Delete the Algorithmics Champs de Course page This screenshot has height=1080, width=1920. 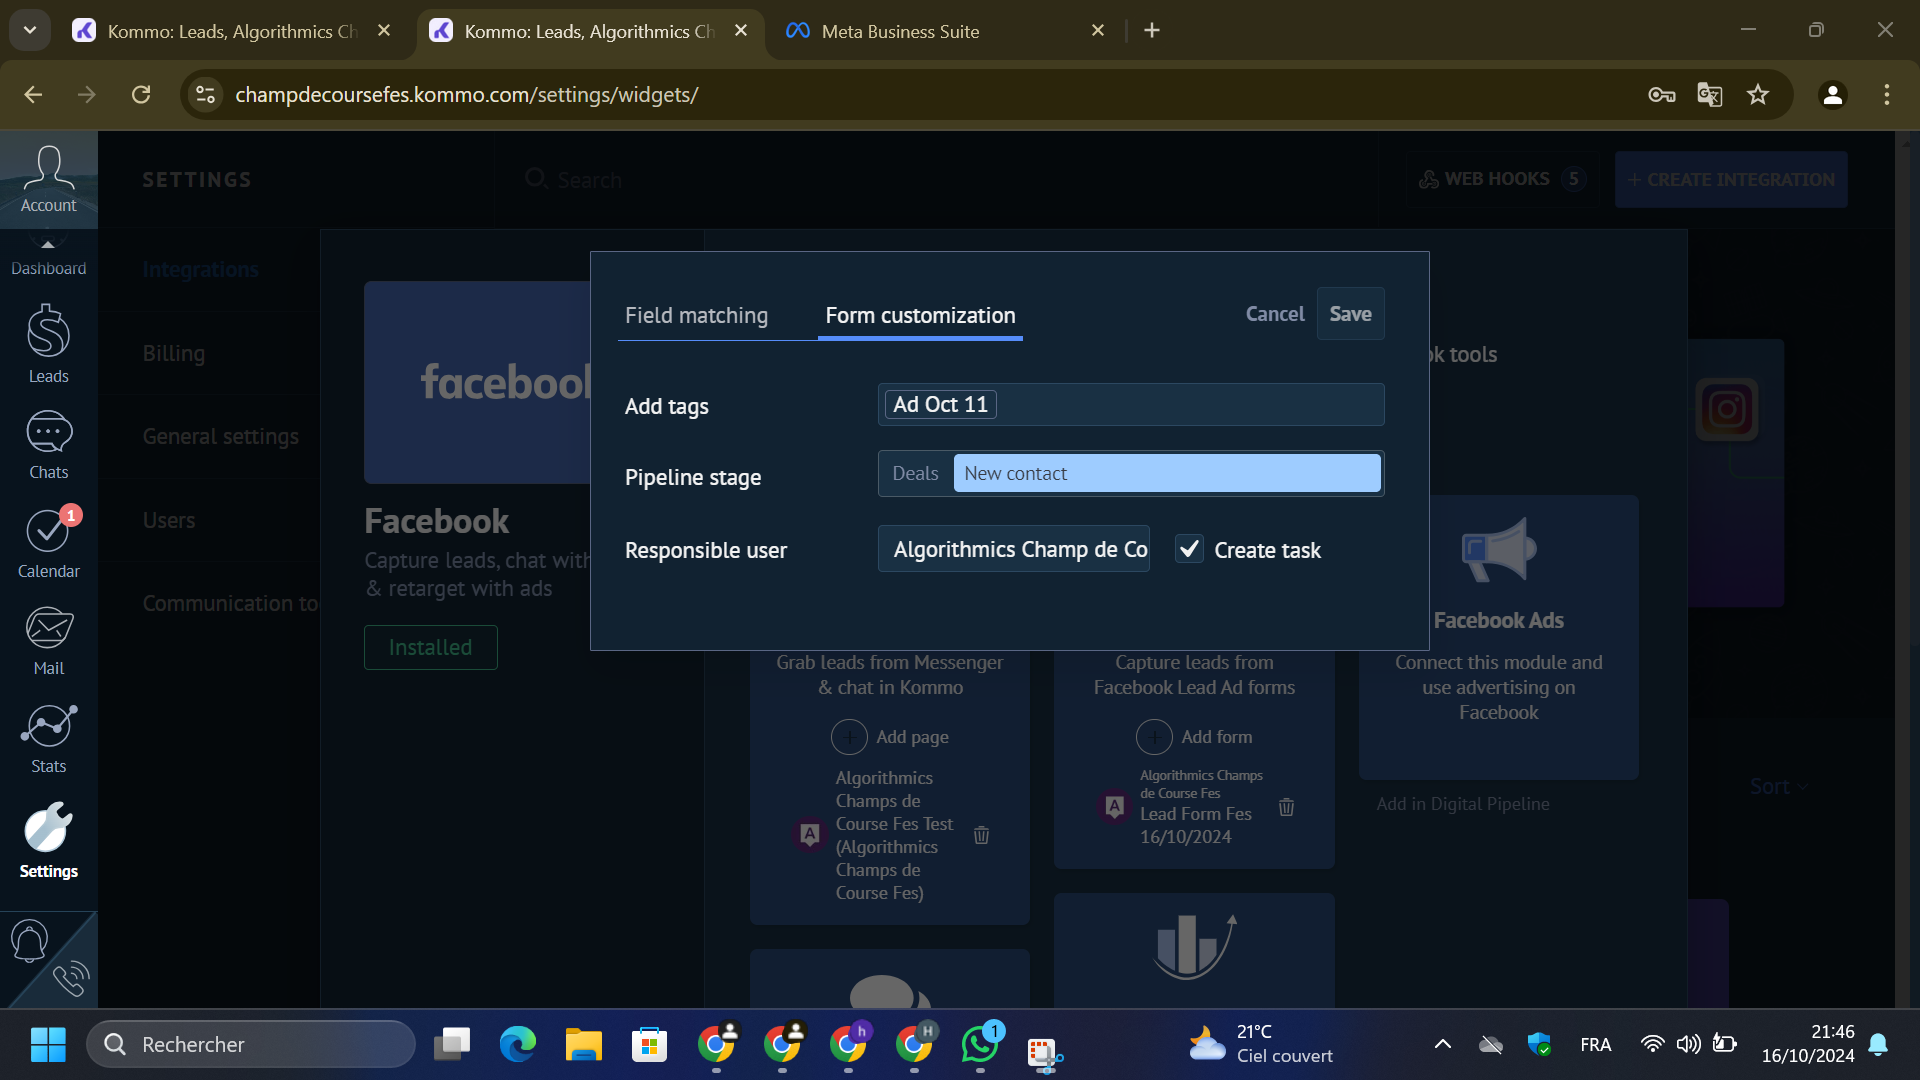(981, 835)
